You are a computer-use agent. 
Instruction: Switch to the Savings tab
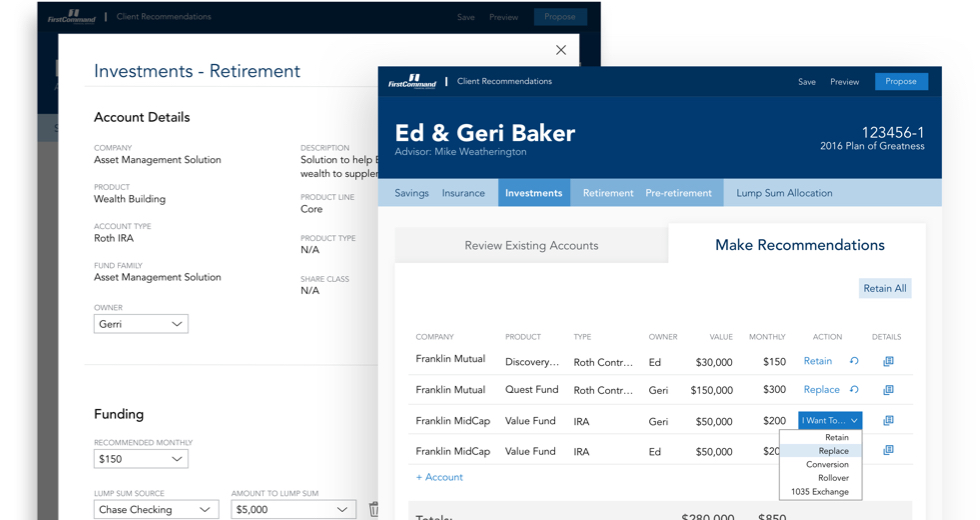tap(411, 193)
